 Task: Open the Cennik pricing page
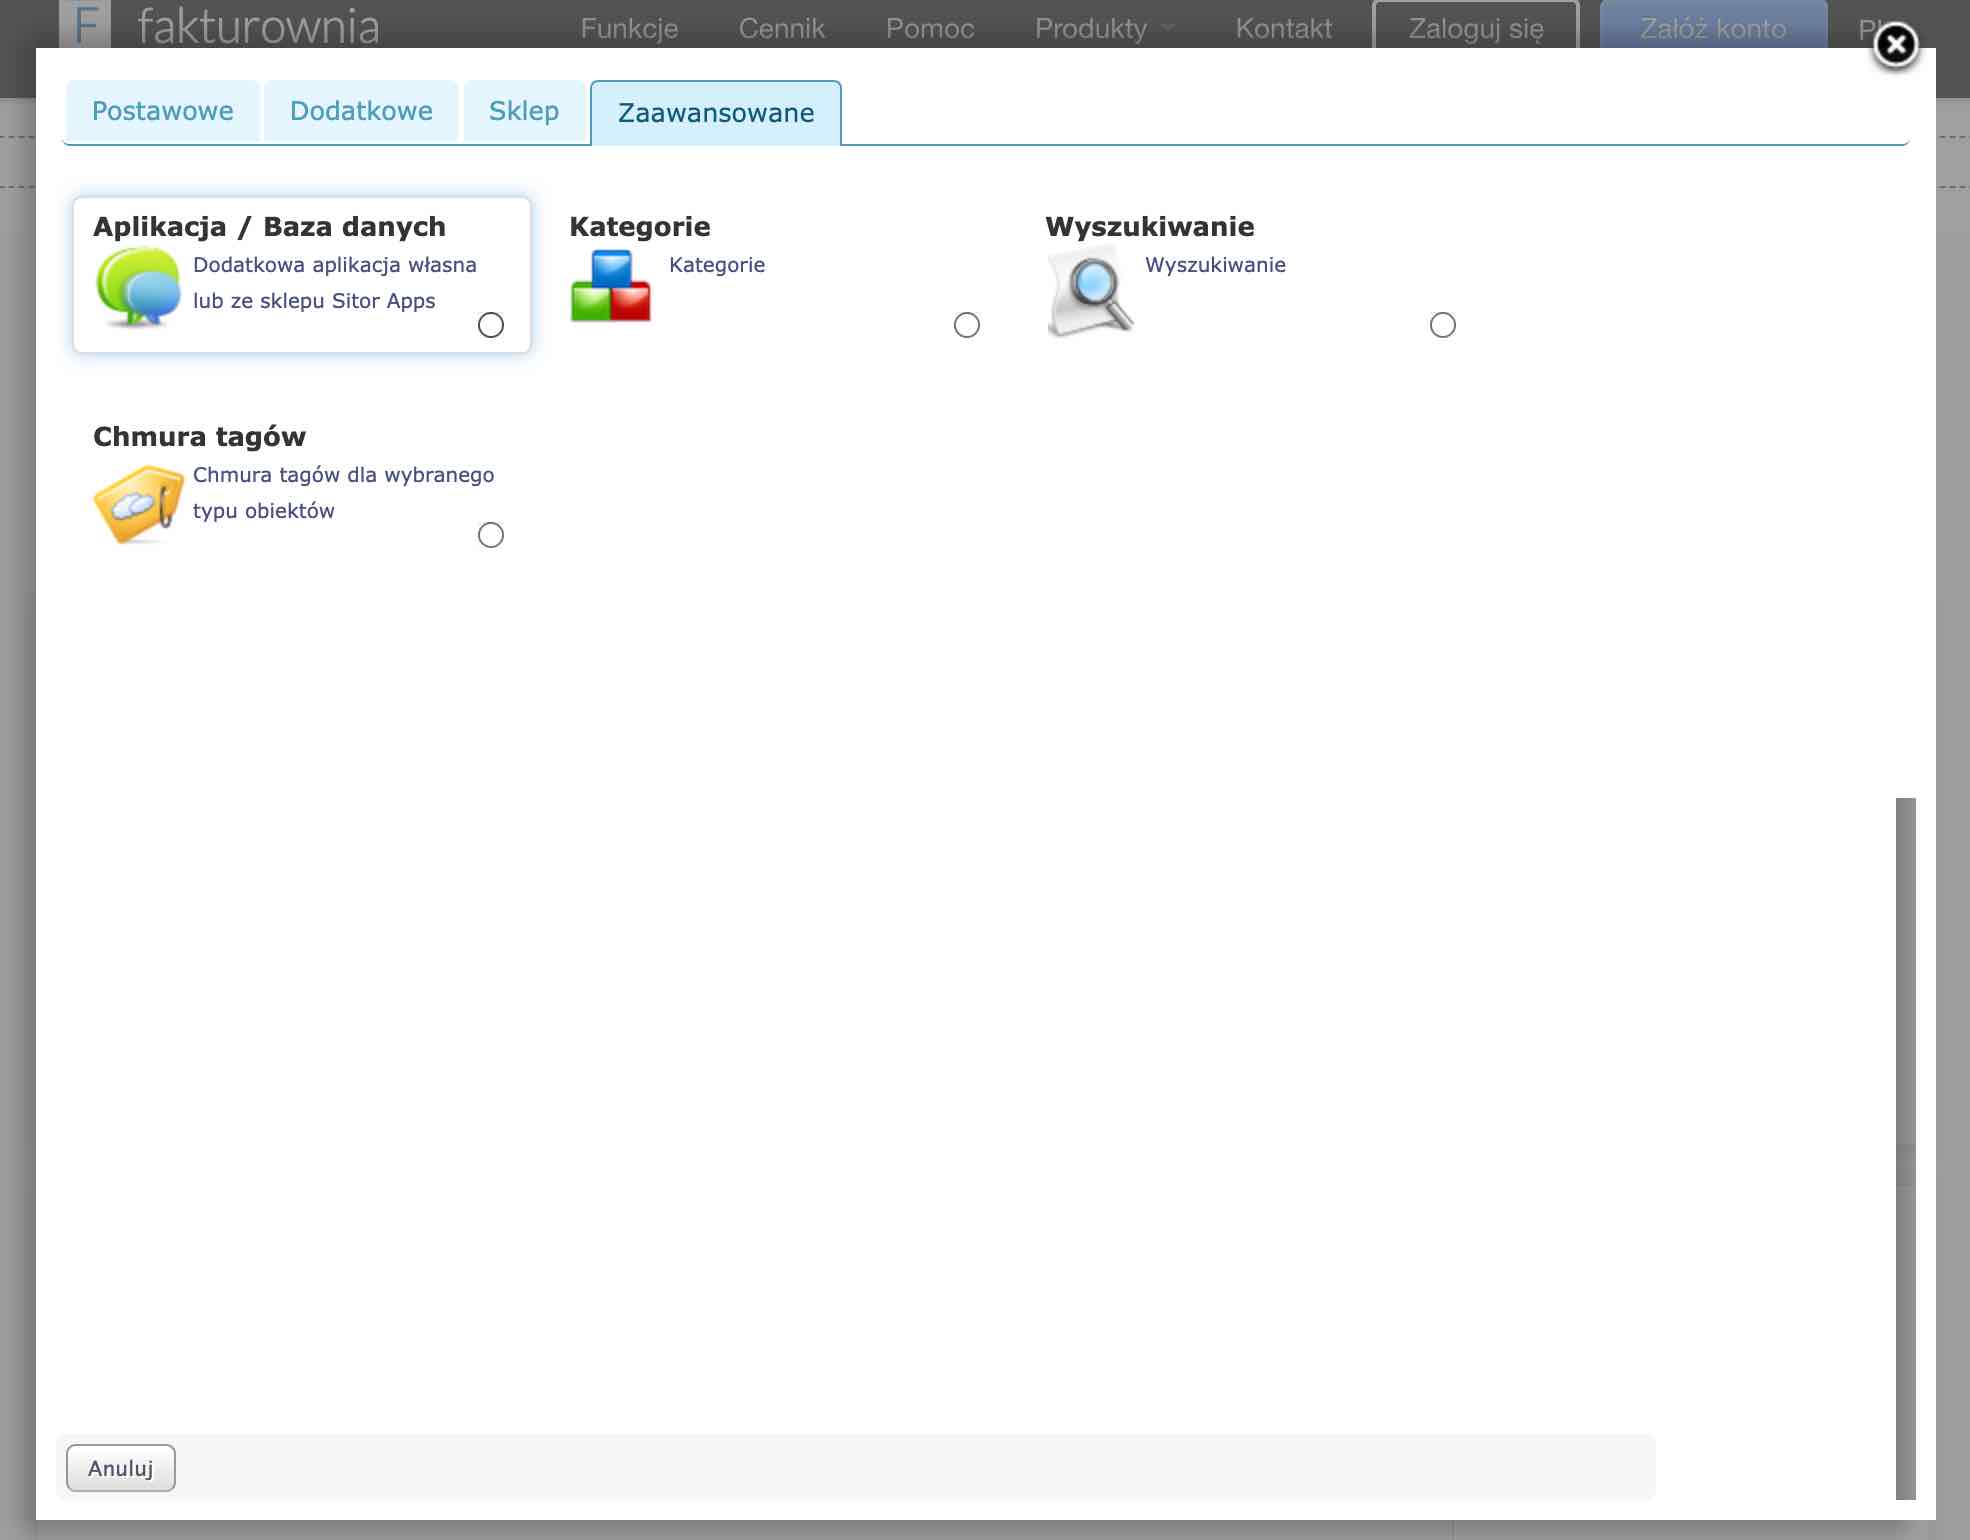click(x=781, y=27)
